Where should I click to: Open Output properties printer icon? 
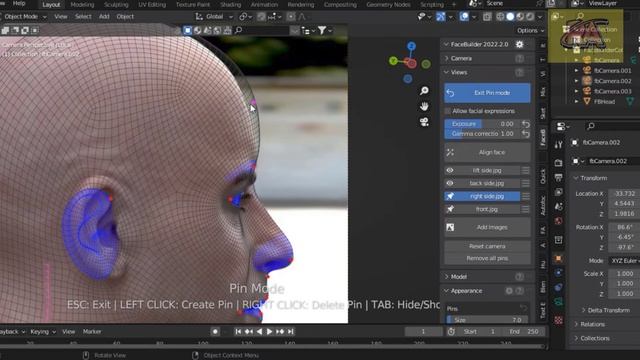point(558,177)
